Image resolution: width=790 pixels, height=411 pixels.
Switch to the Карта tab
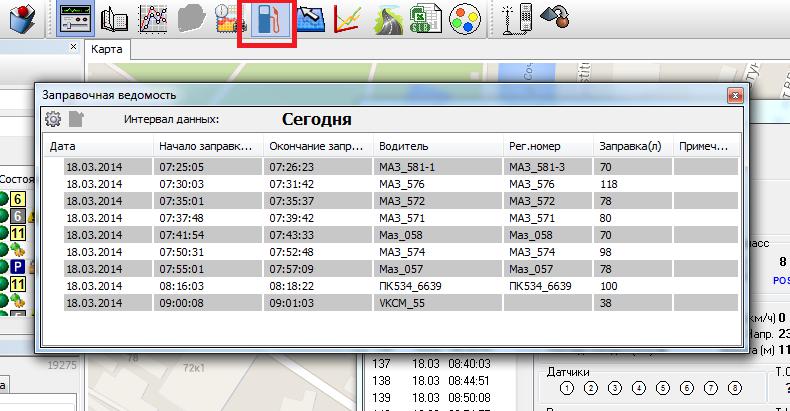click(x=107, y=48)
